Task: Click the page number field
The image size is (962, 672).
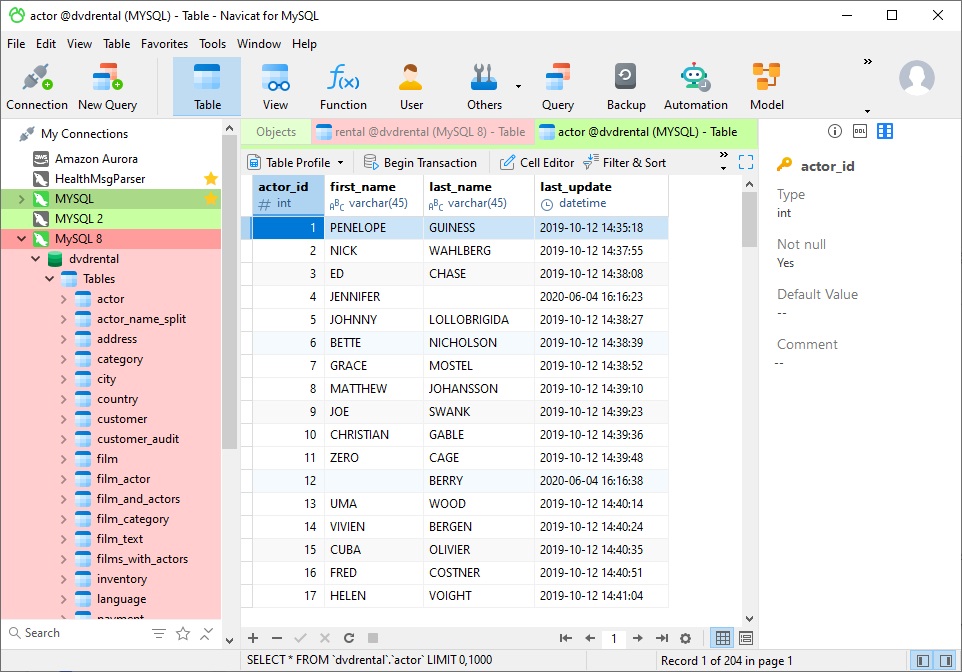Action: 614,638
